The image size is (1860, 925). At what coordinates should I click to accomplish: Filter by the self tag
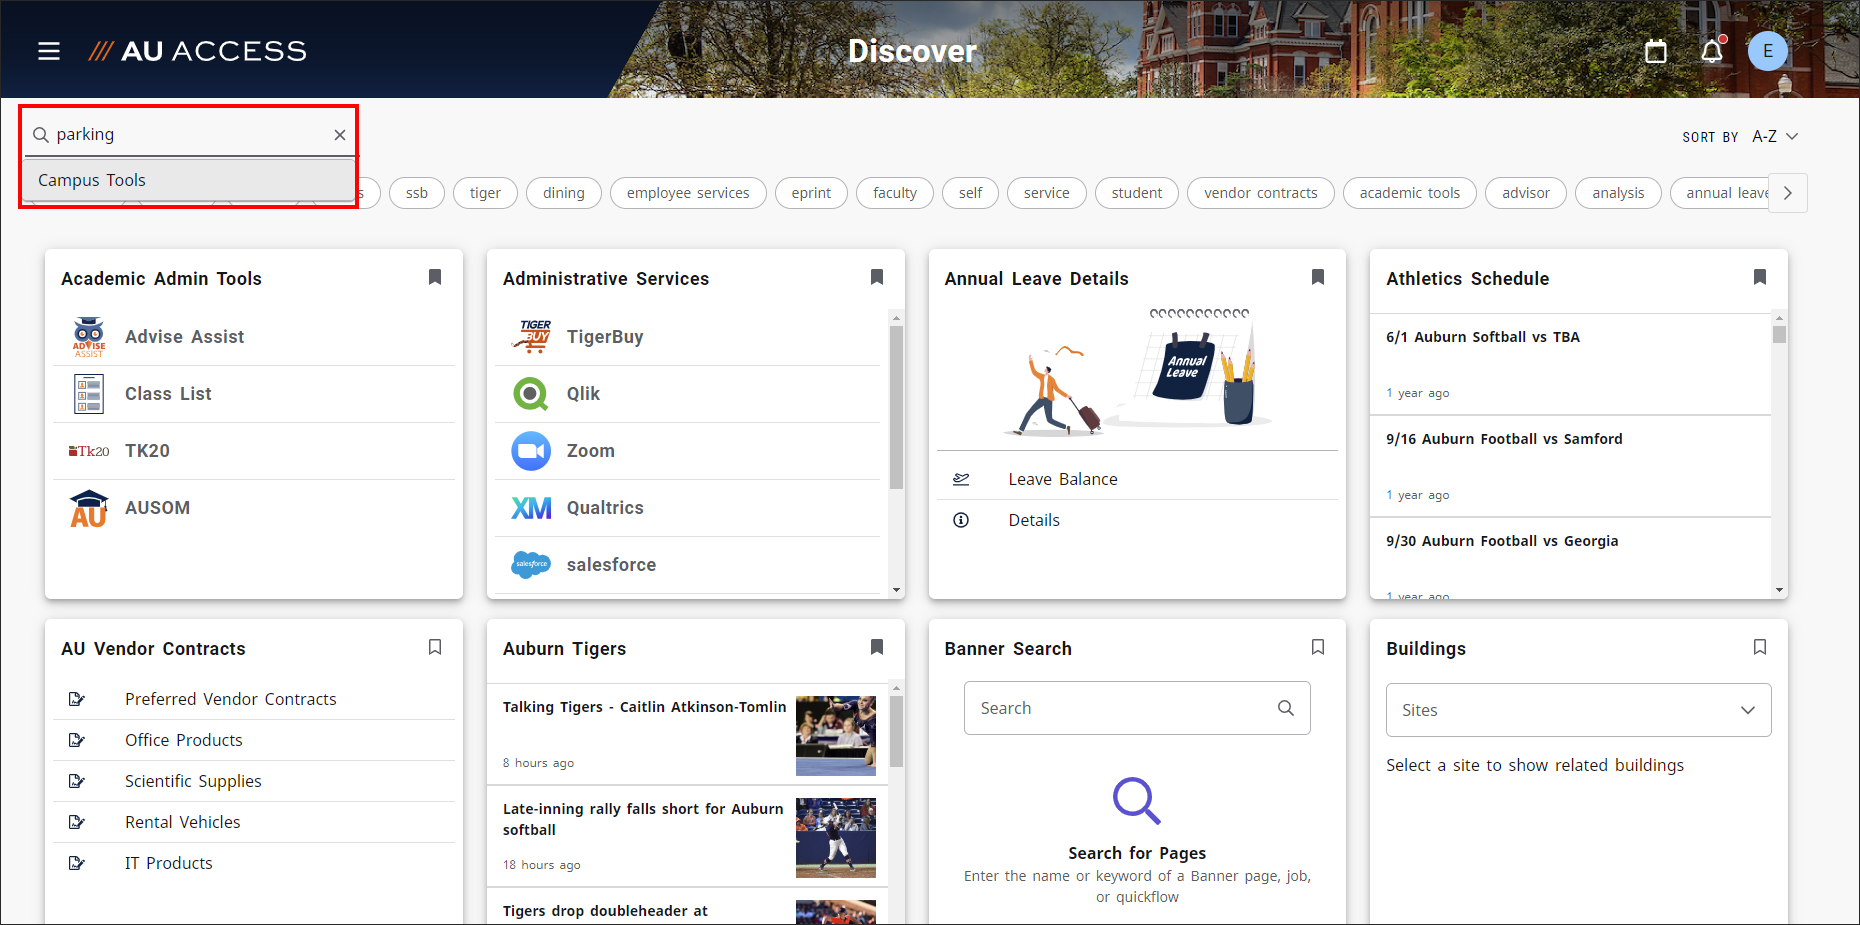970,193
